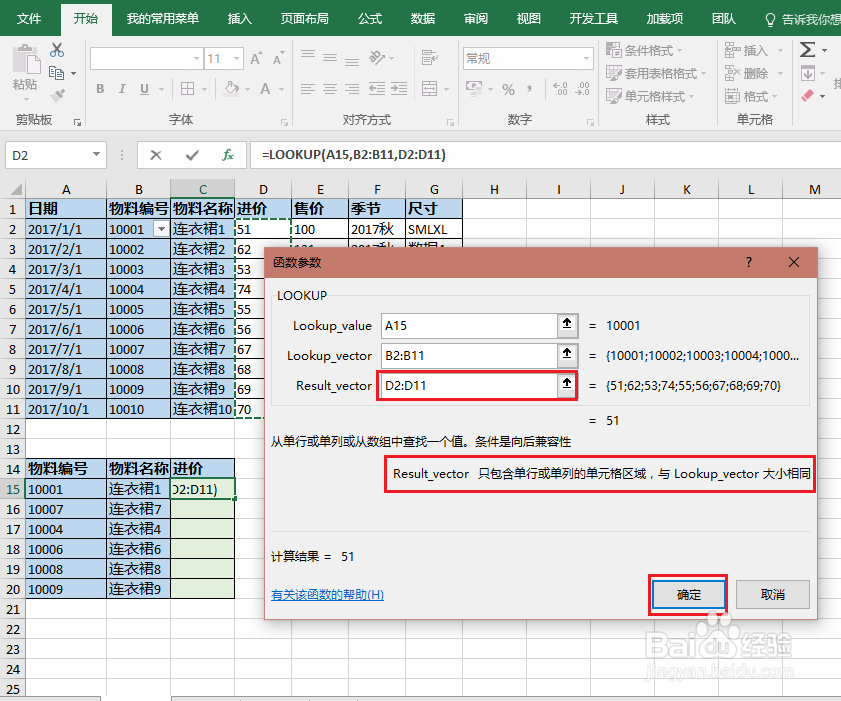This screenshot has width=841, height=701.
Task: Apply italic formatting
Action: (122, 89)
